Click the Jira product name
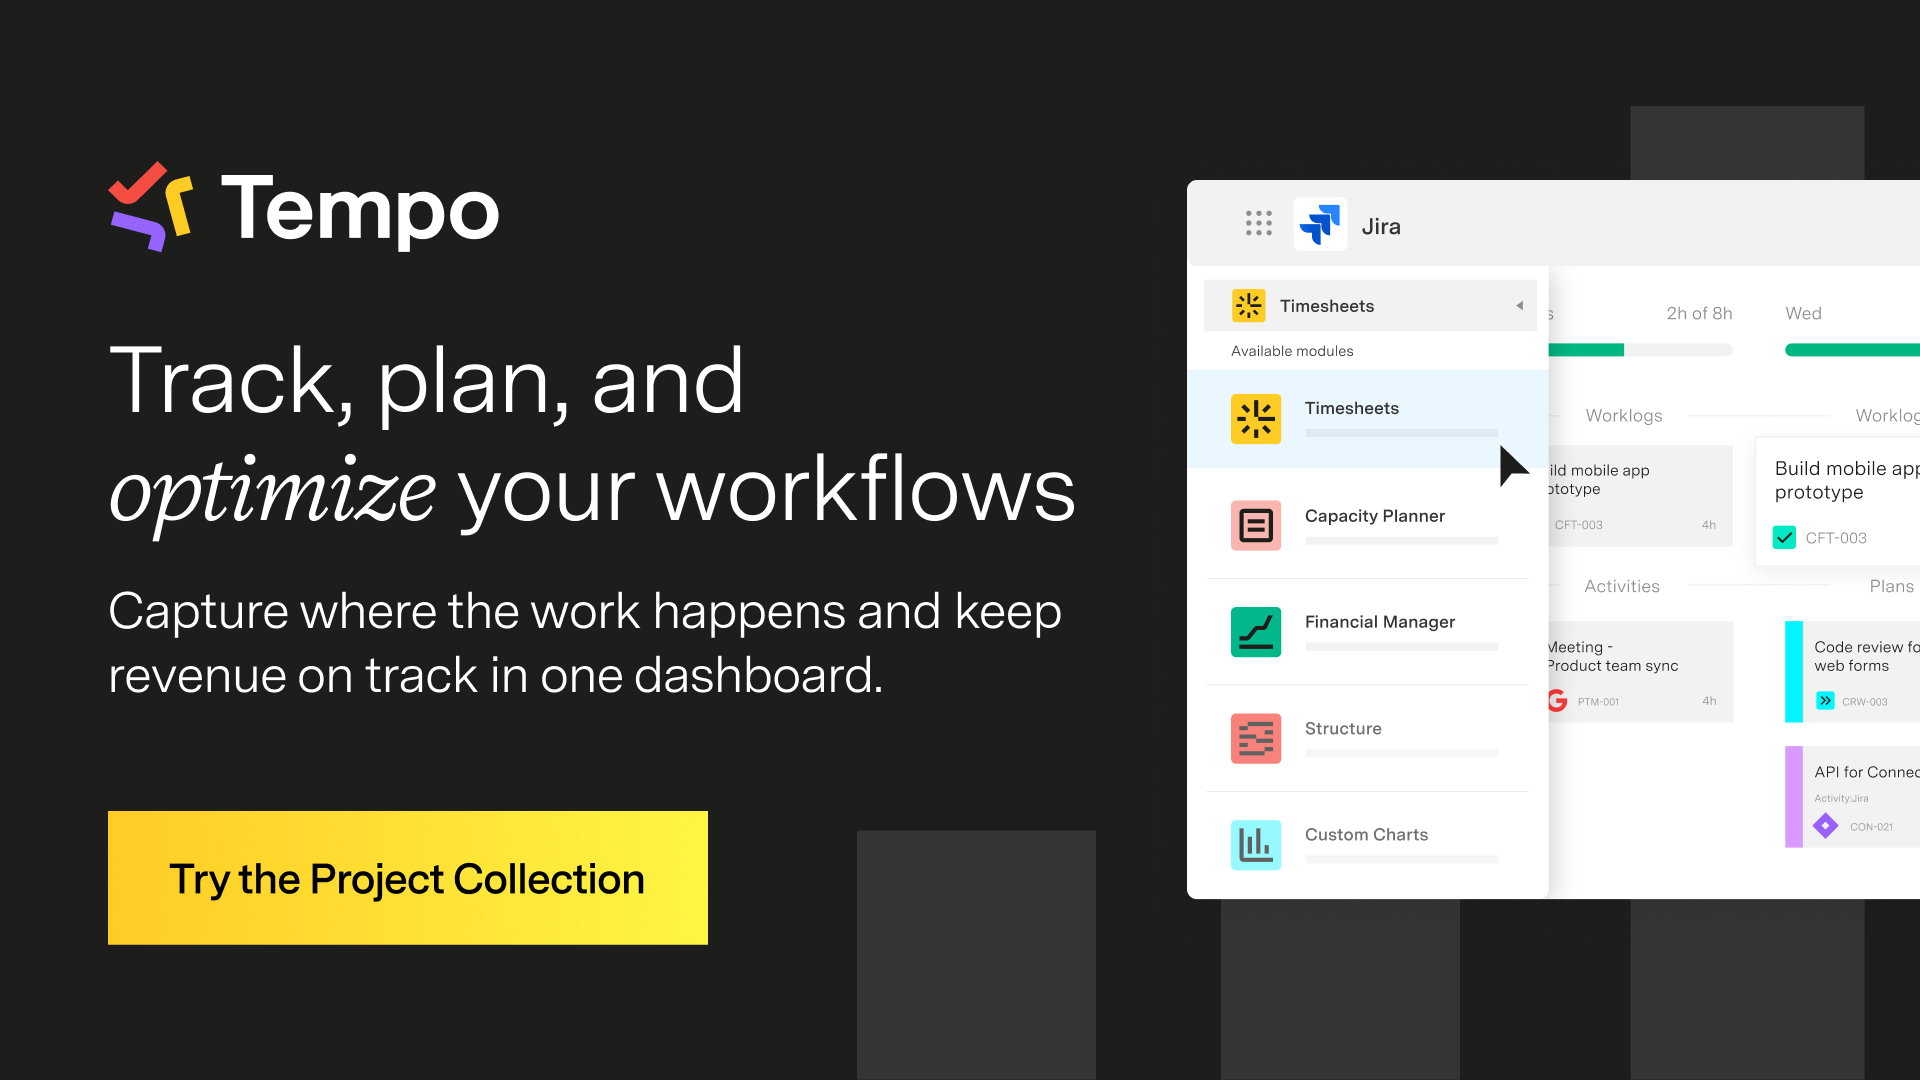 point(1381,226)
